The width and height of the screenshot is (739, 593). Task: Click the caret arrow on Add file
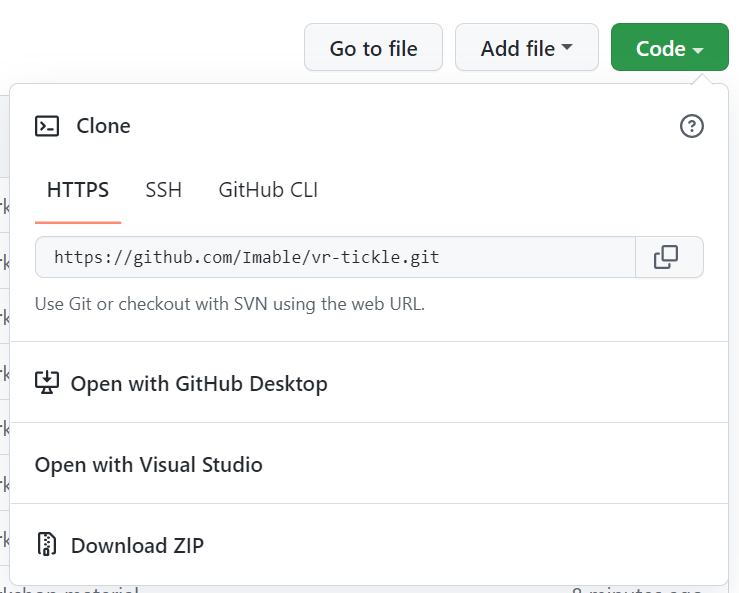567,47
